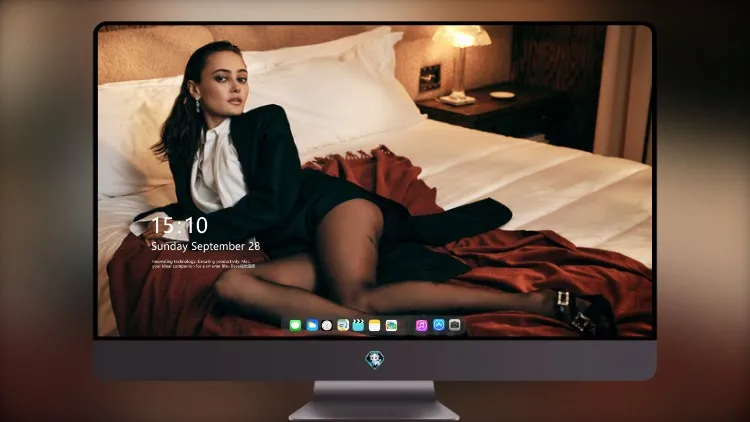Open the green Messages app in dock
Image resolution: width=750 pixels, height=422 pixels.
coord(295,325)
